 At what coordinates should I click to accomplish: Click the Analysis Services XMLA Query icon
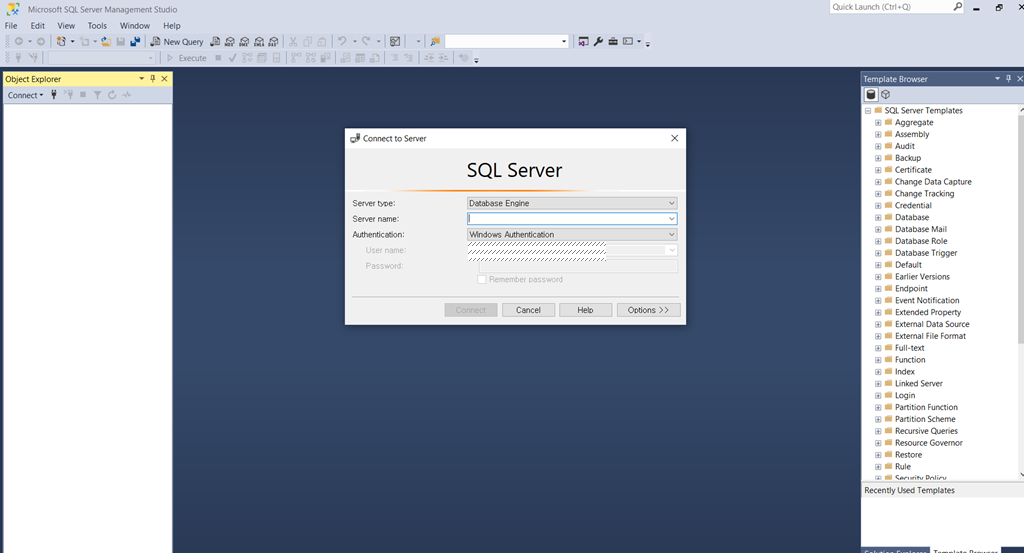259,41
